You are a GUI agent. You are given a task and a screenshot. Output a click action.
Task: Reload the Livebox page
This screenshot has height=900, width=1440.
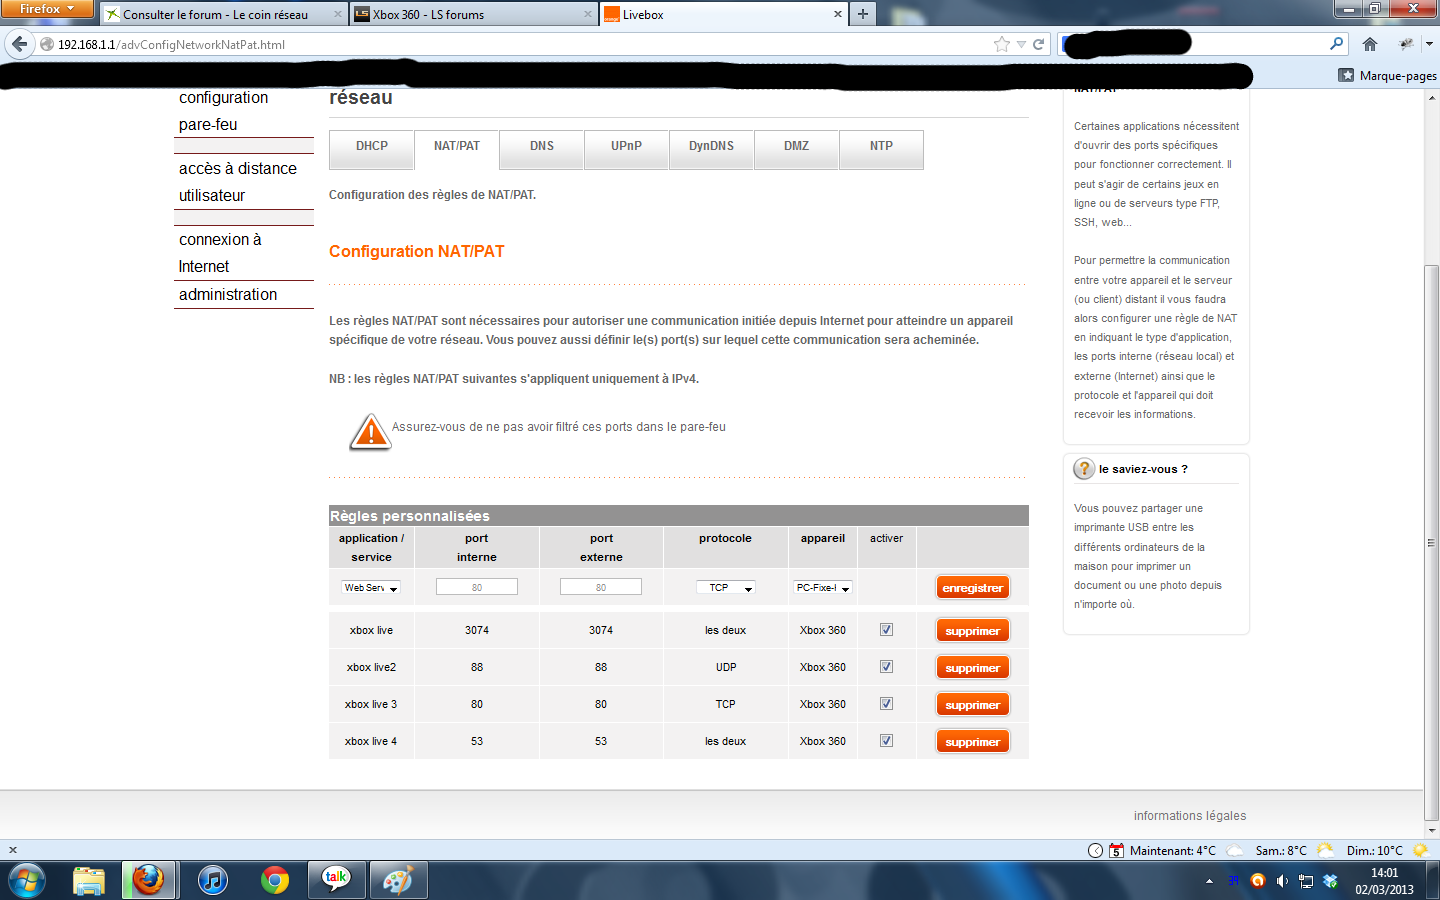pyautogui.click(x=1038, y=44)
